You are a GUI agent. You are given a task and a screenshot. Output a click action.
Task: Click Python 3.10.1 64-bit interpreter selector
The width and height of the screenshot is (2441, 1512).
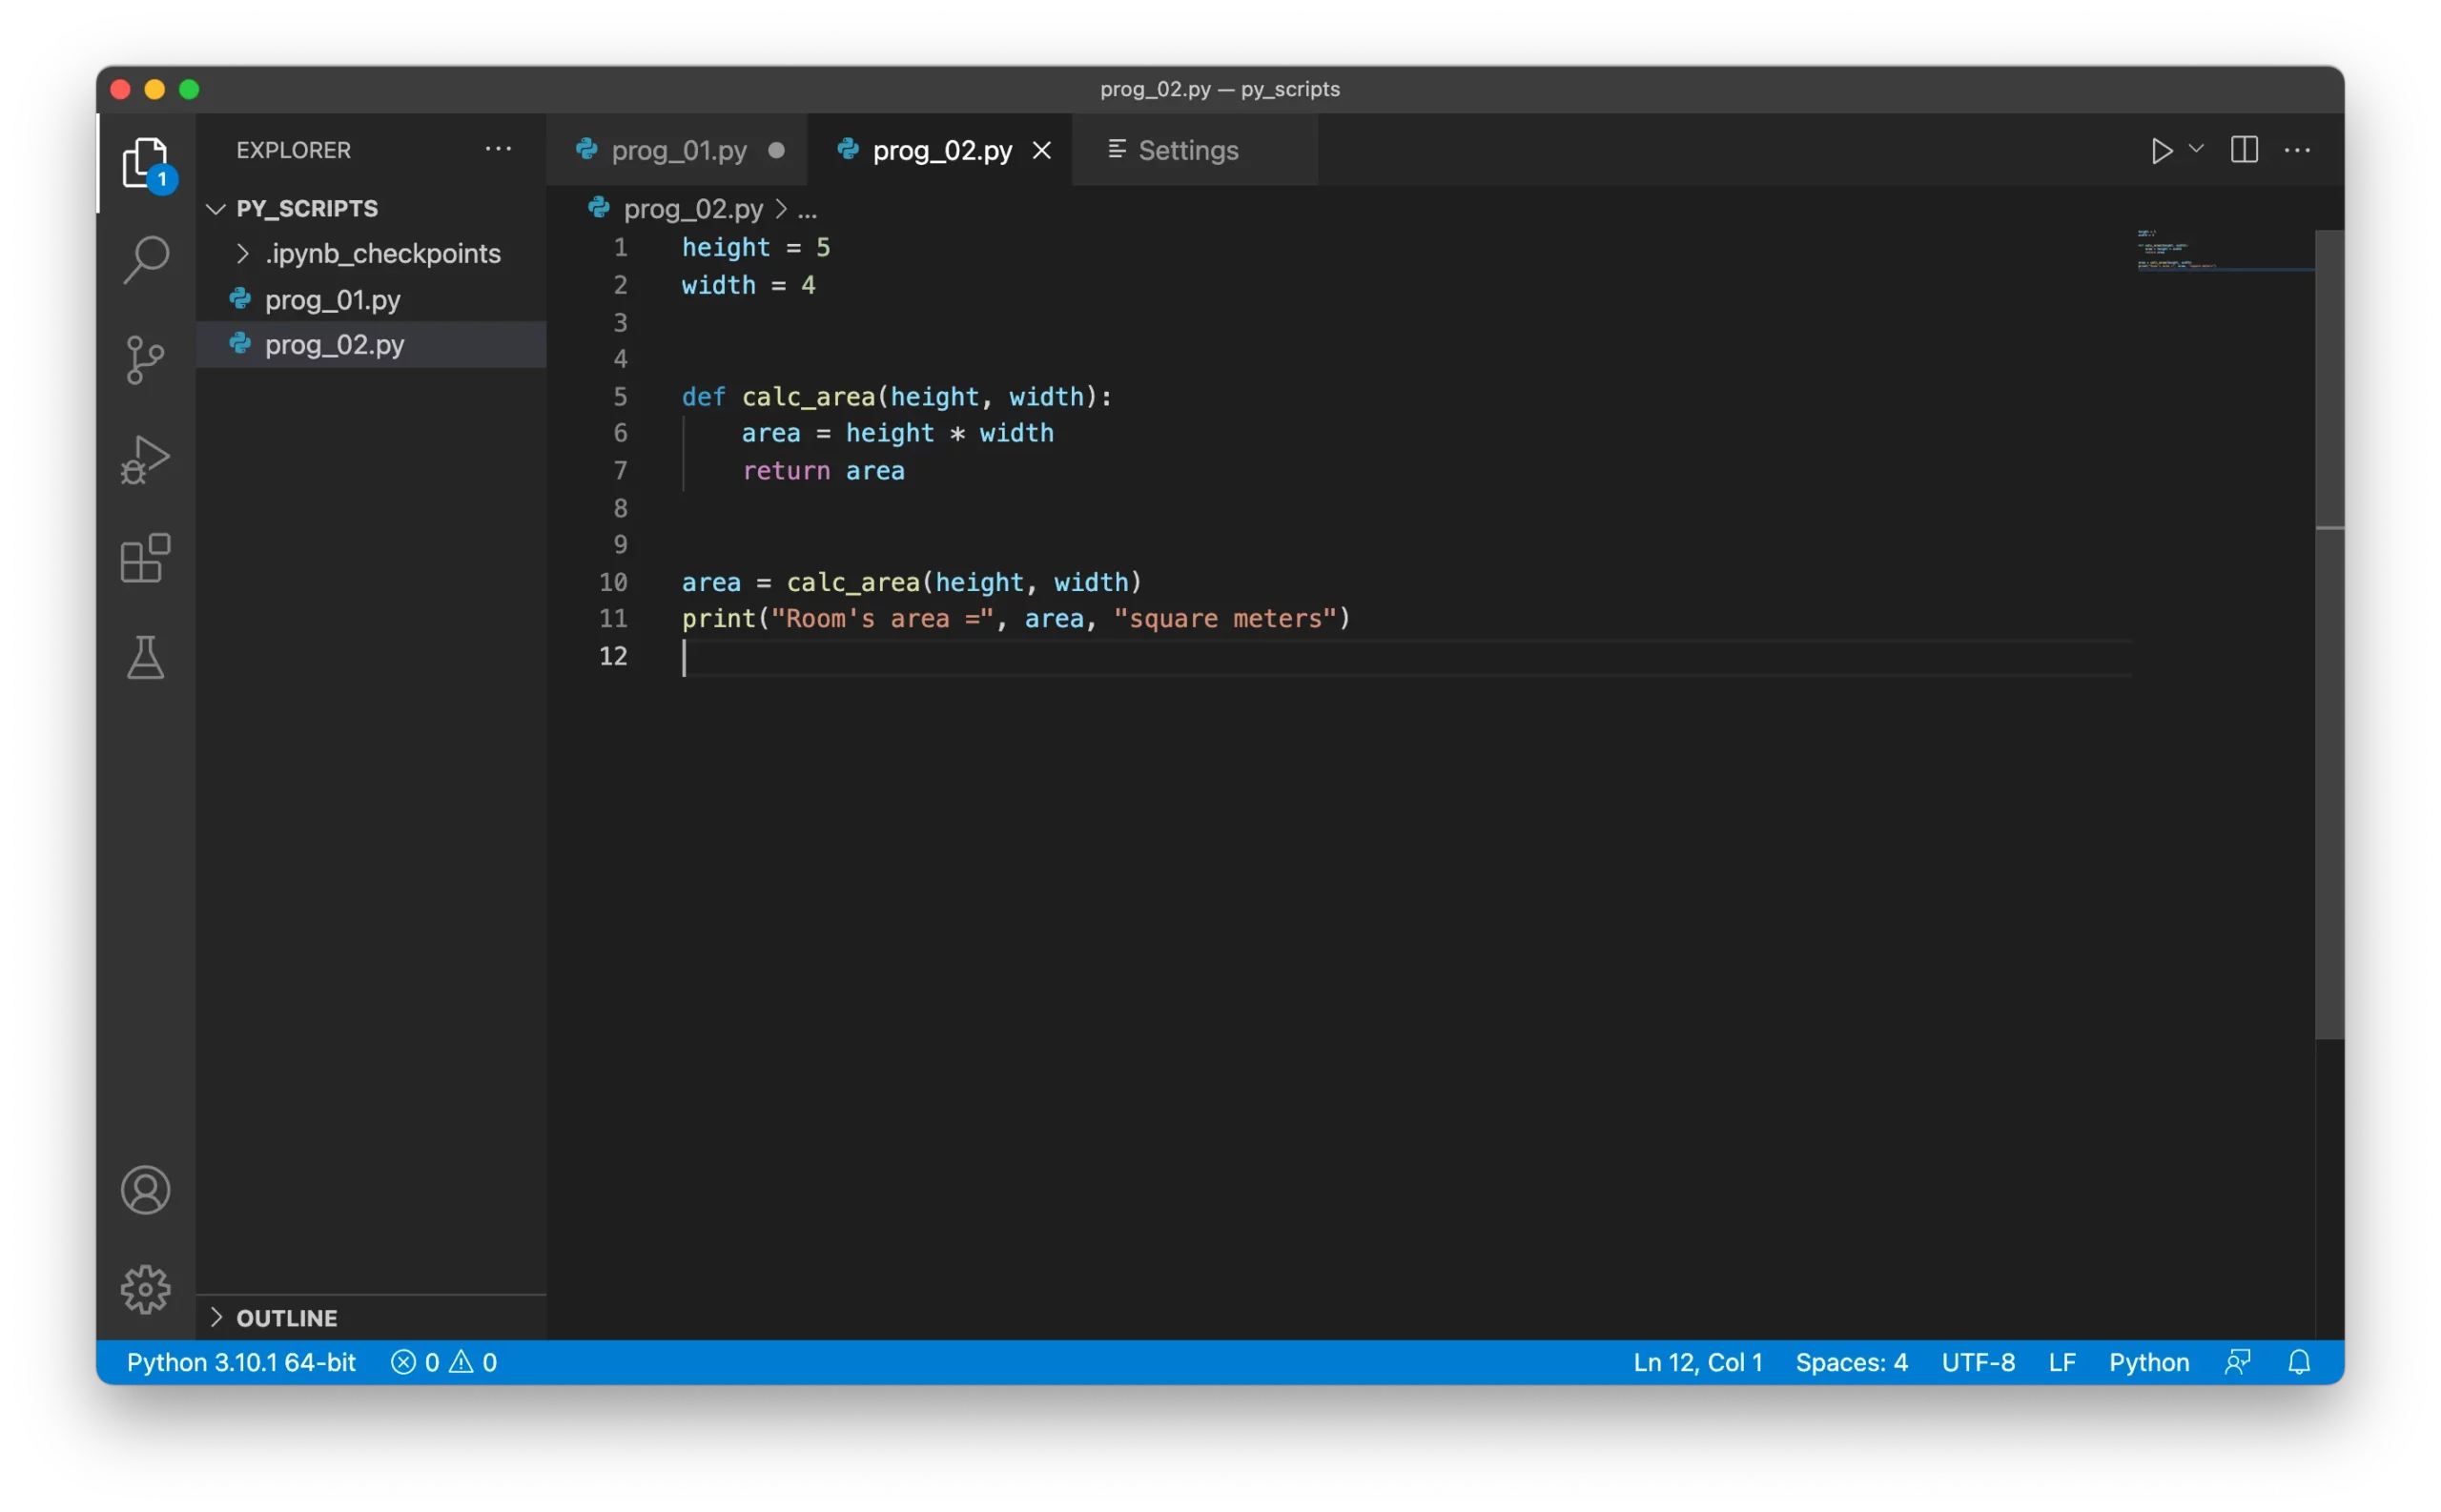pos(241,1362)
